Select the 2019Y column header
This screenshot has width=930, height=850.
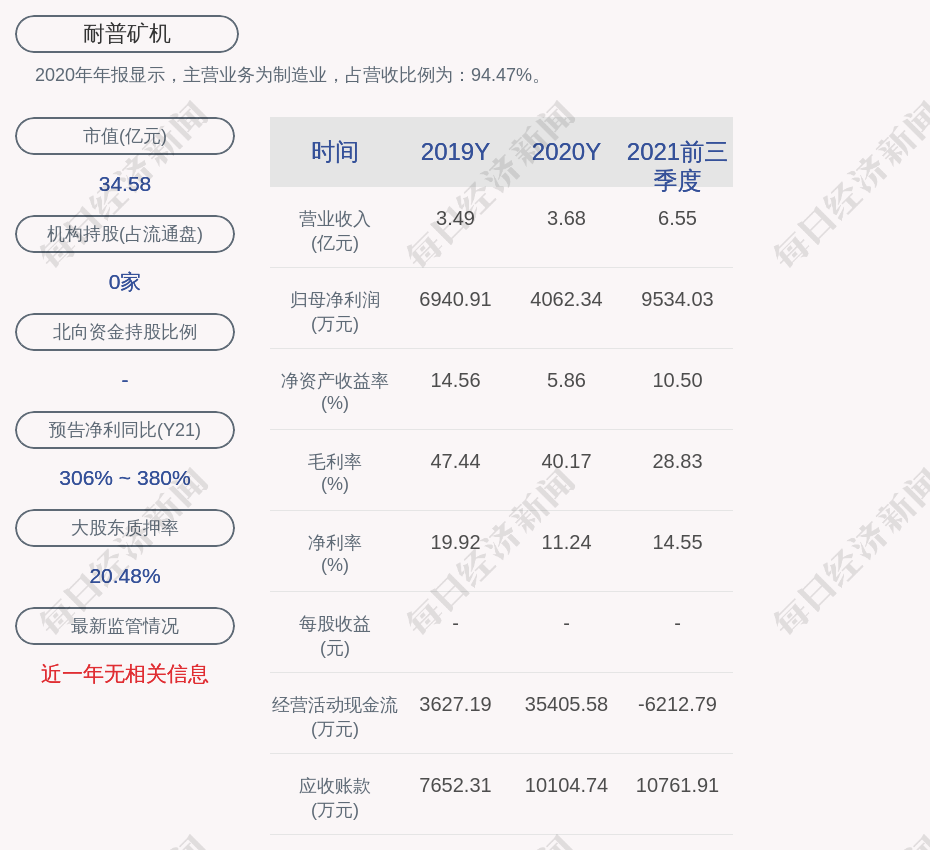click(x=455, y=152)
